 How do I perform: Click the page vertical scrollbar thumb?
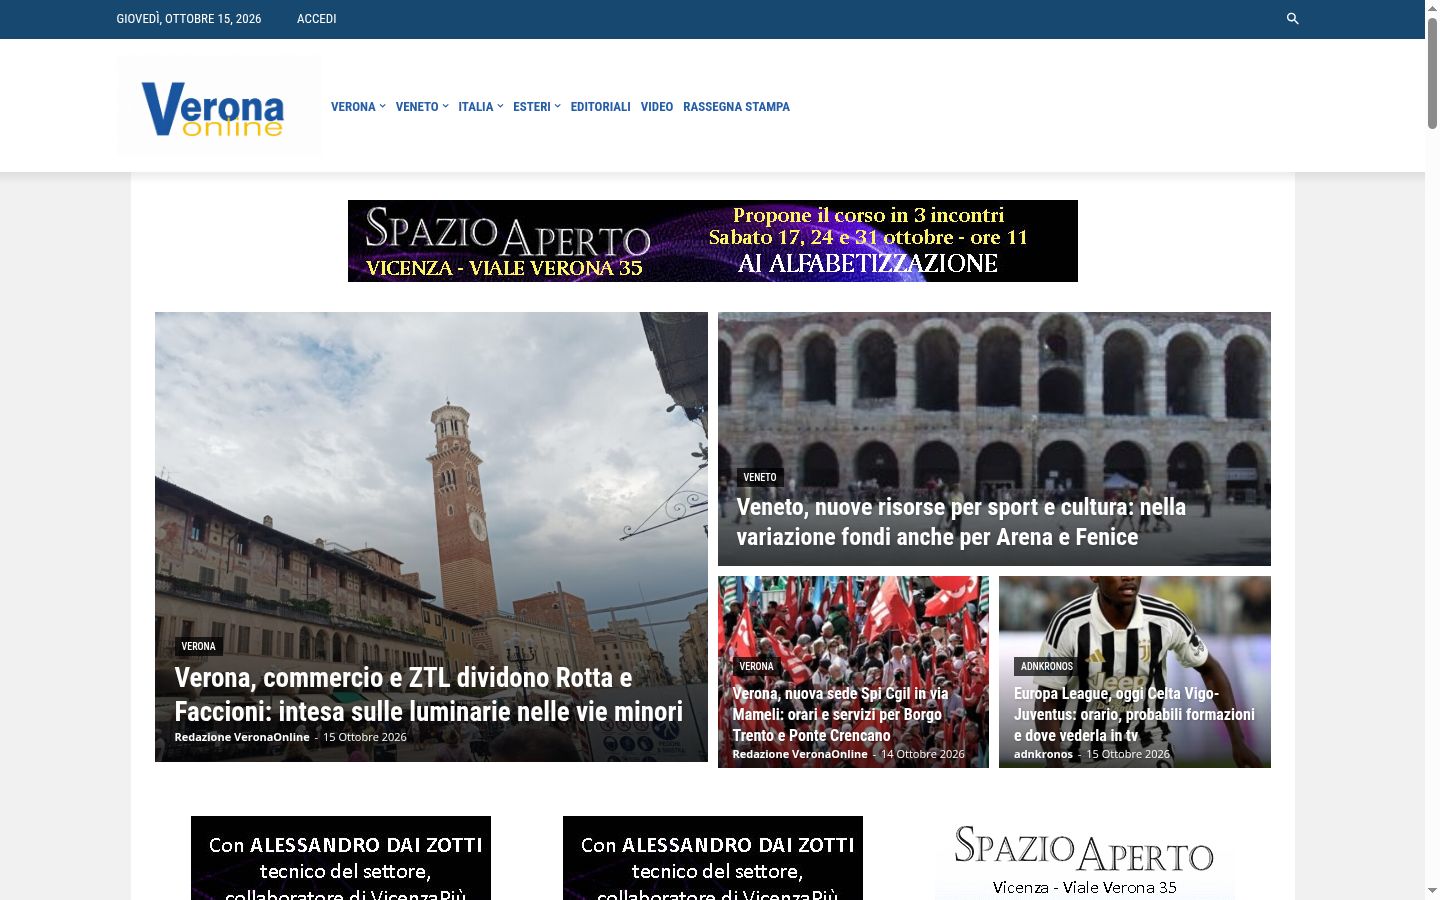1432,72
